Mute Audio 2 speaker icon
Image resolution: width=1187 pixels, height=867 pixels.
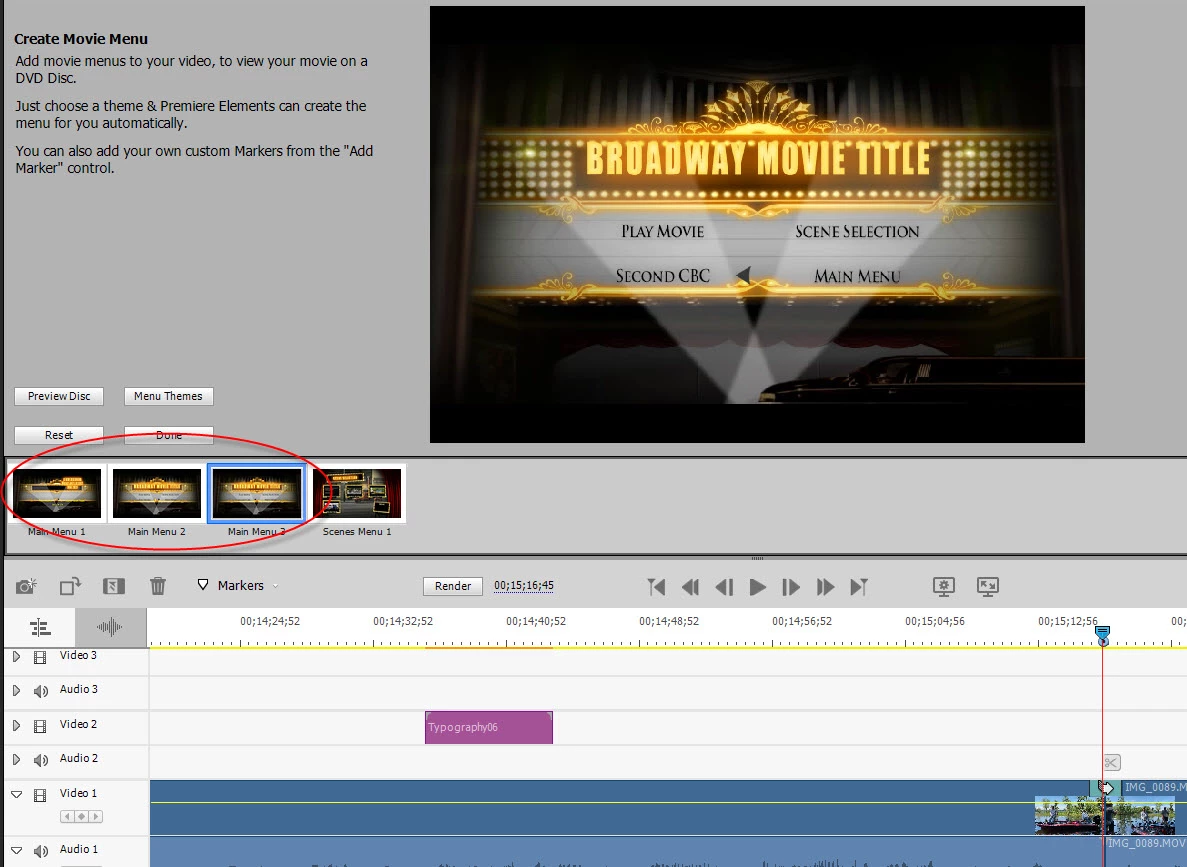coord(41,759)
